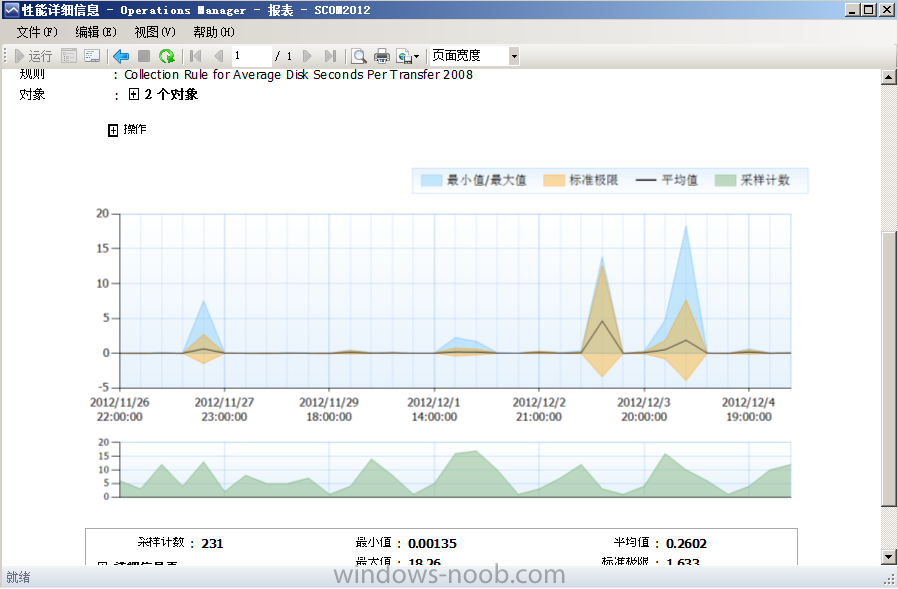Screen dimensions: 898x589
Task: Click the sample count value 231
Action: click(x=212, y=543)
